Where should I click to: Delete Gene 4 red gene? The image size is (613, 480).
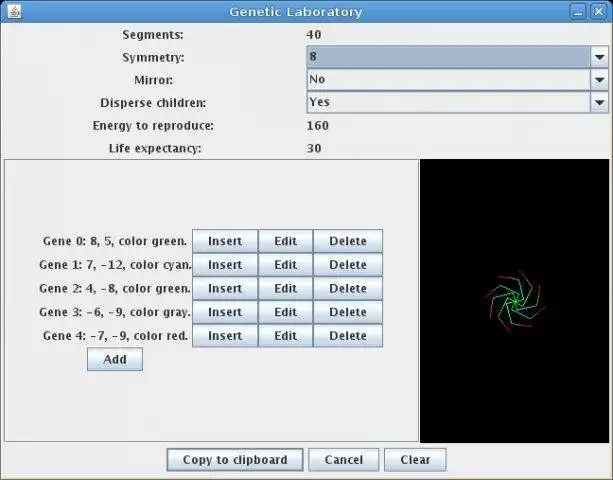click(x=348, y=336)
